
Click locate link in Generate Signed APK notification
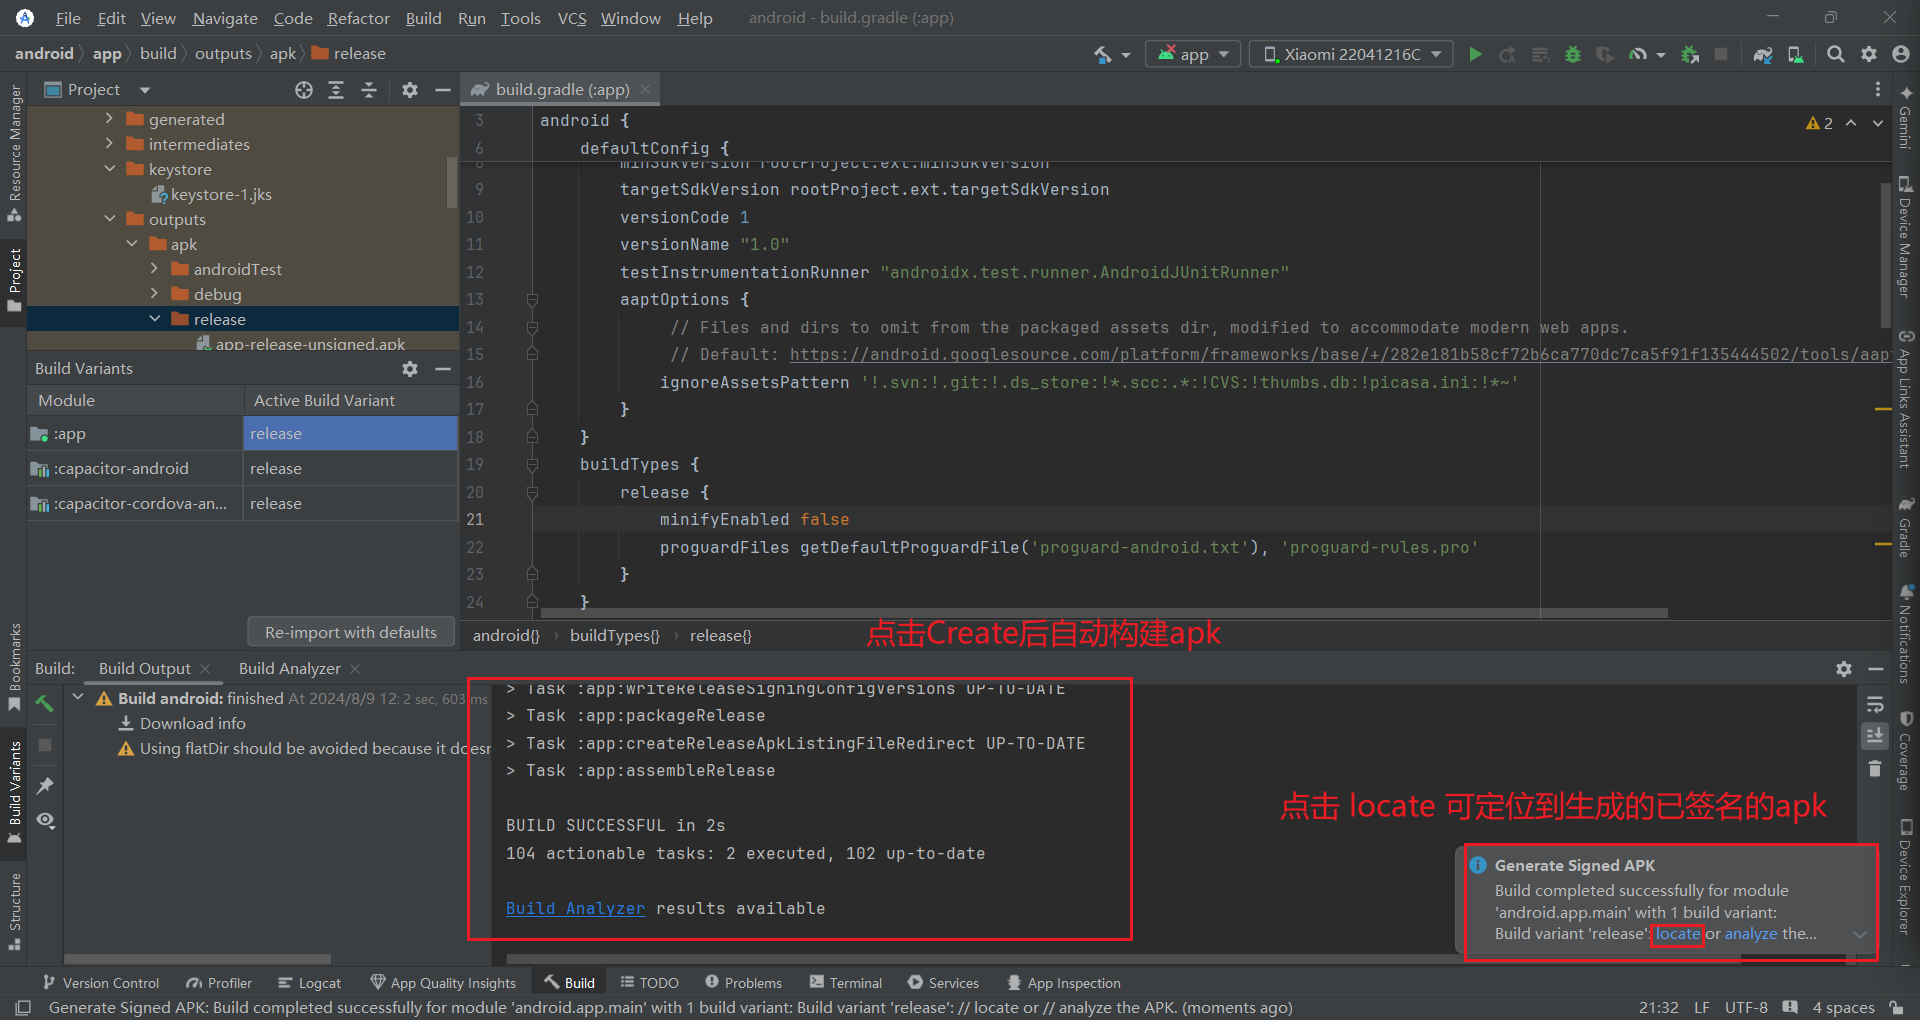point(1677,934)
